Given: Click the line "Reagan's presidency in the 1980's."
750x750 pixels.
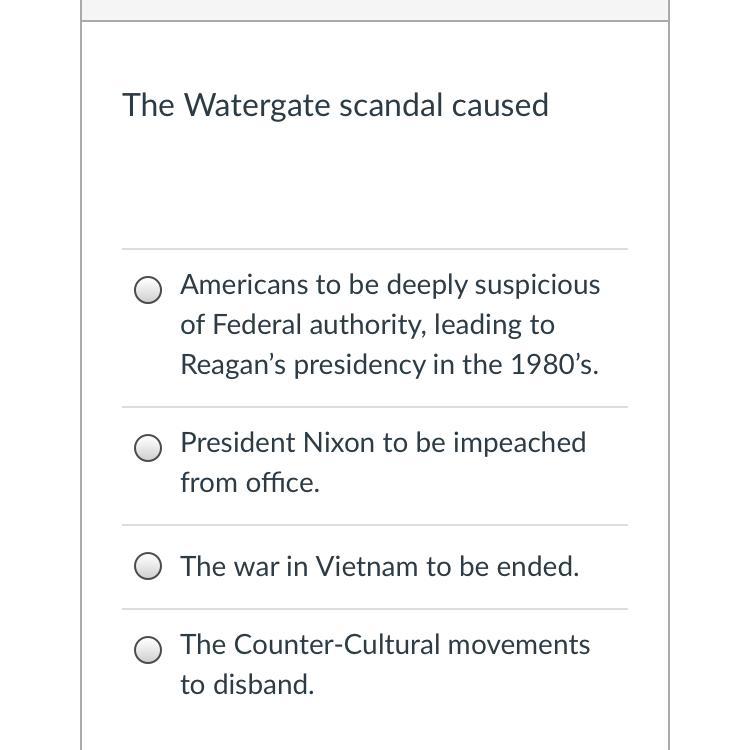Looking at the screenshot, I should click(389, 365).
